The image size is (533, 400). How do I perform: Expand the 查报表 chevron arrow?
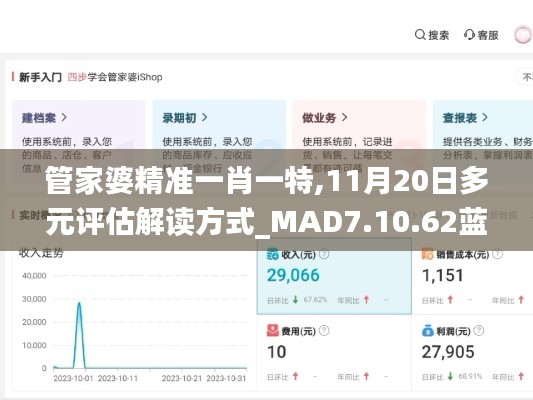pyautogui.click(x=485, y=118)
